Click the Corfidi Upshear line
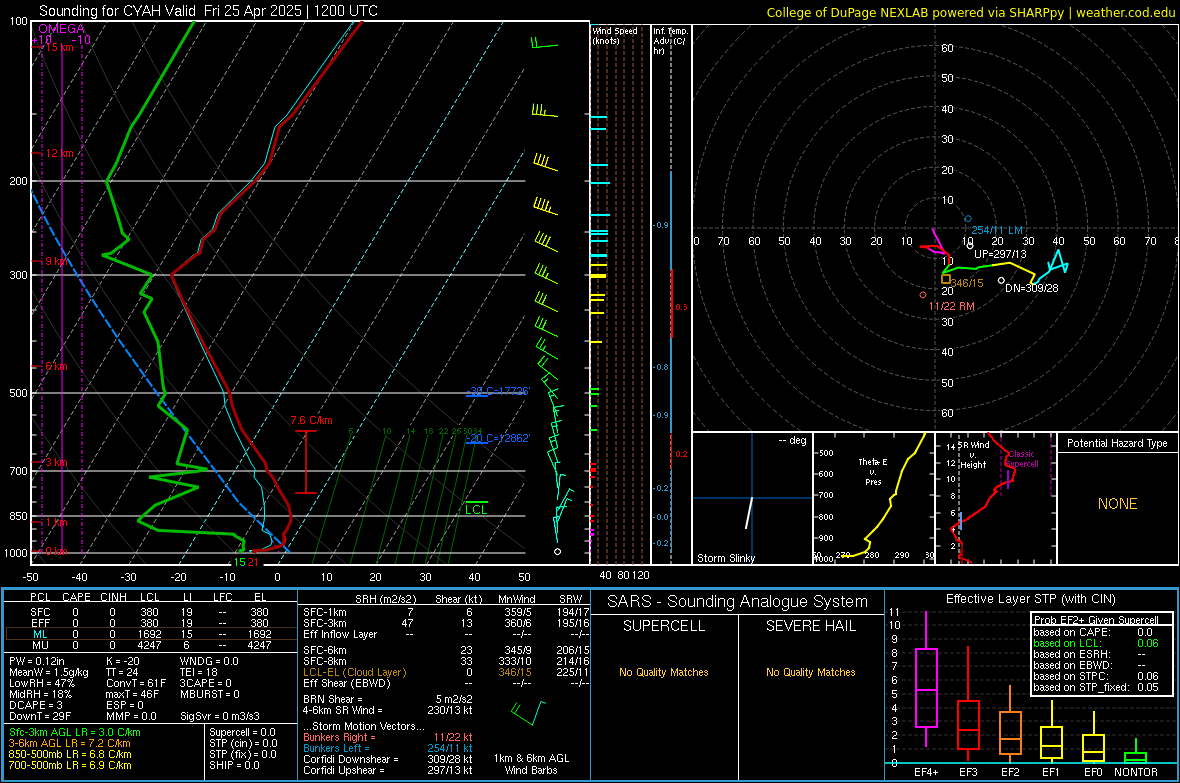This screenshot has width=1180, height=783. [388, 770]
